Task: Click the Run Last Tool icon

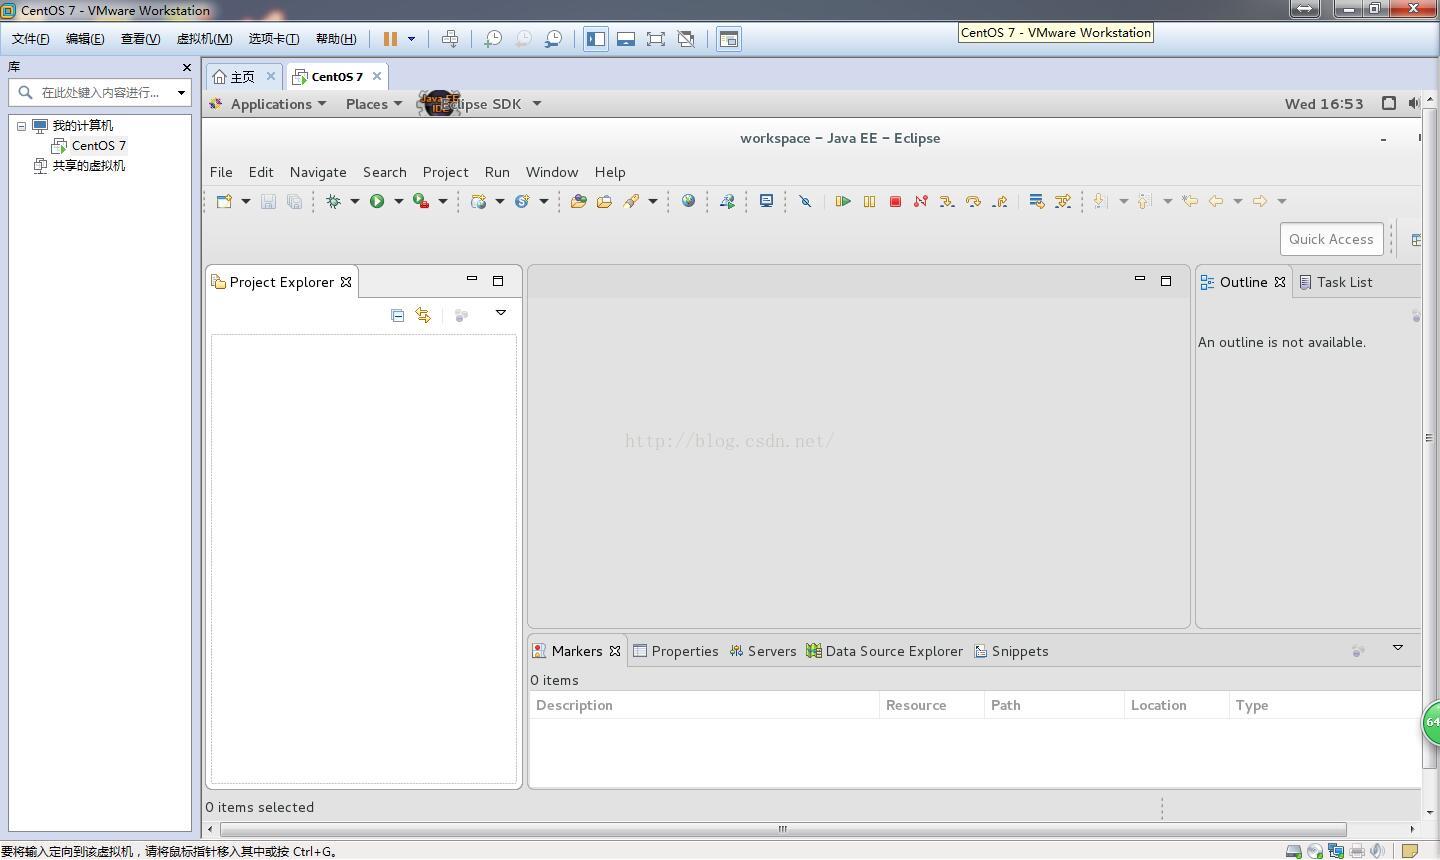Action: click(x=421, y=201)
